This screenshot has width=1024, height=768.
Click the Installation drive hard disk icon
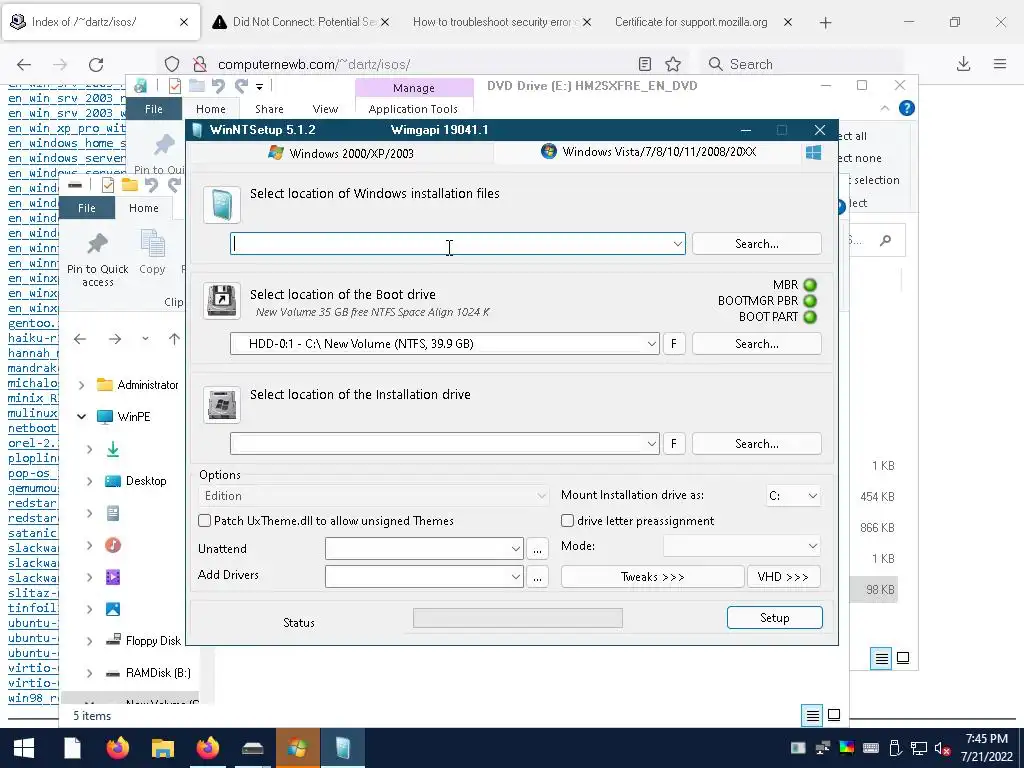point(222,405)
